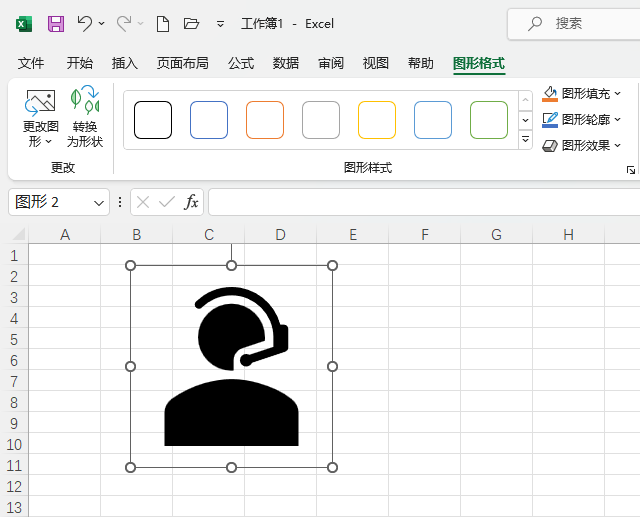Open 图形轮廓 dropdown
Image resolution: width=640 pixels, height=517 pixels.
tap(581, 120)
